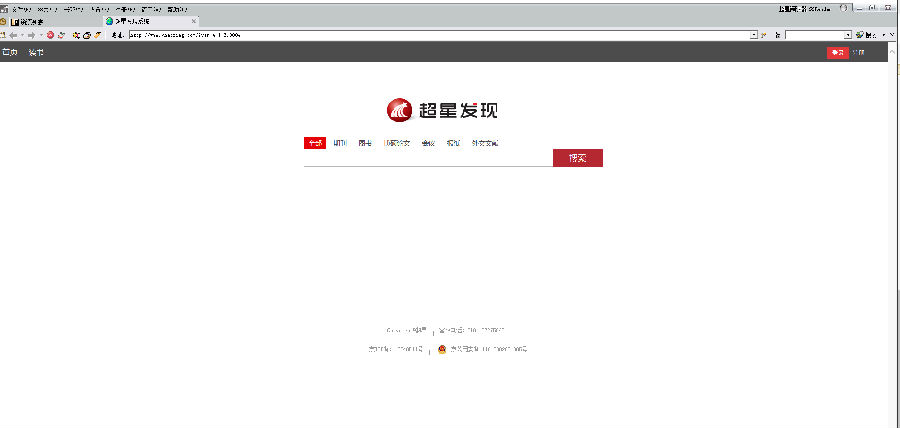
Task: Open the Favorites star icon in toolbar
Action: click(76, 35)
